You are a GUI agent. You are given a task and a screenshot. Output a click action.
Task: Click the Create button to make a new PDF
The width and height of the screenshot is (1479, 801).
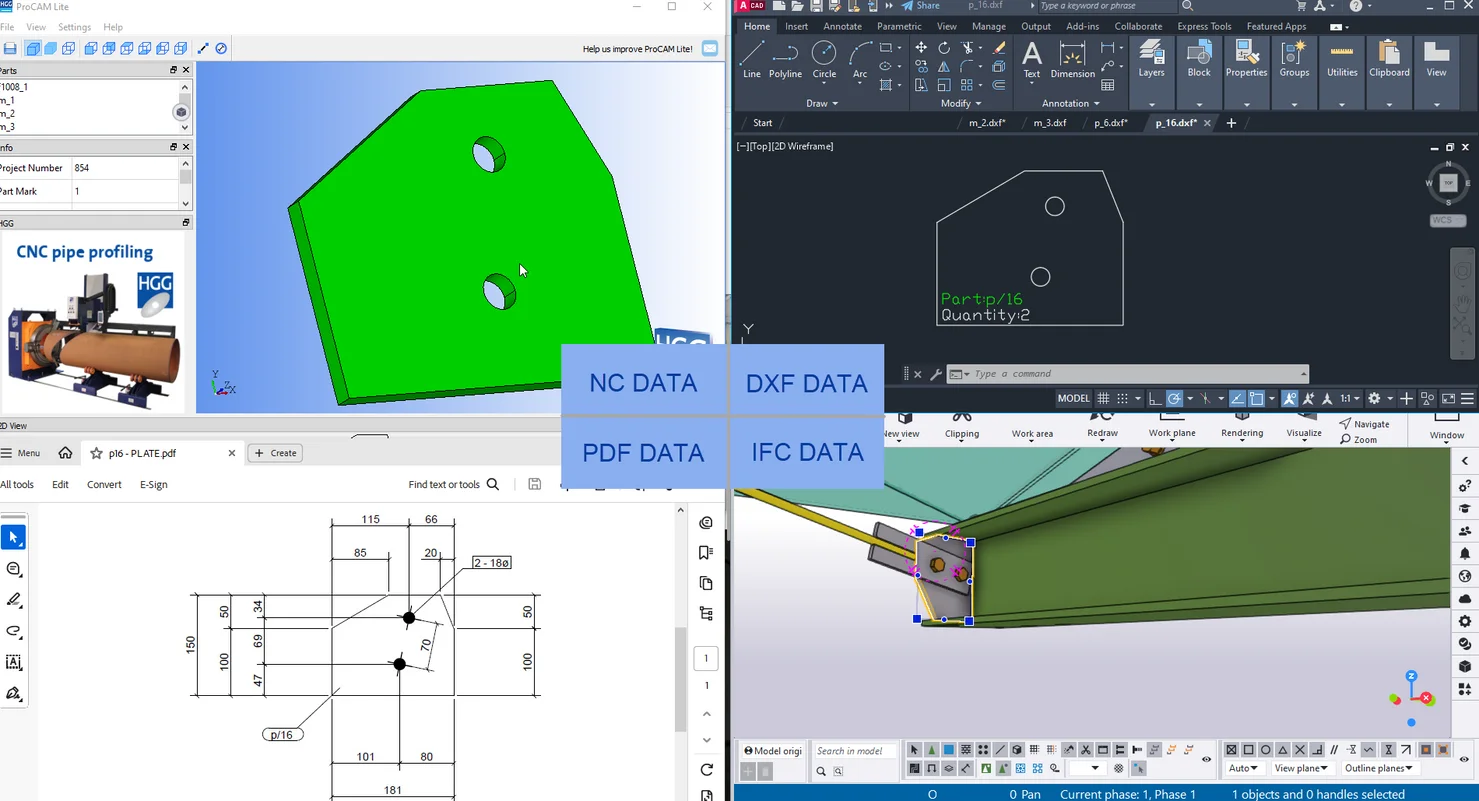pyautogui.click(x=275, y=452)
